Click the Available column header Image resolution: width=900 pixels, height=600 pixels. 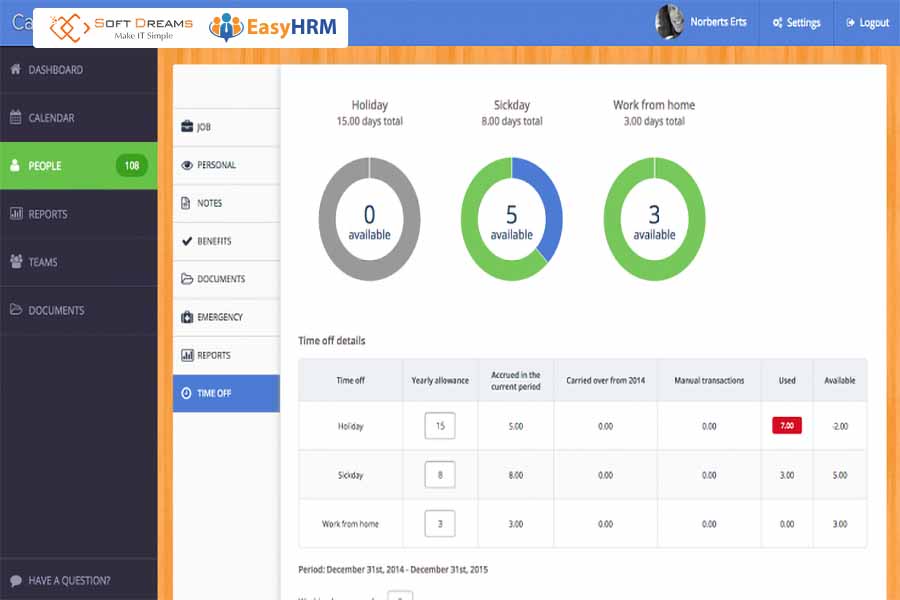pos(840,380)
